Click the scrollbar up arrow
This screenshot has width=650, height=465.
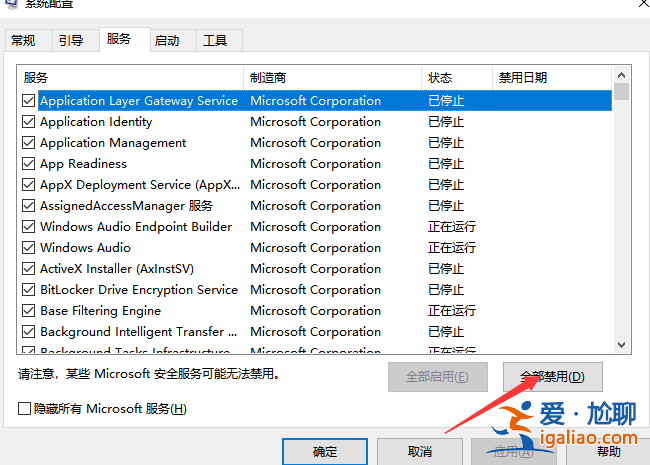(x=621, y=75)
